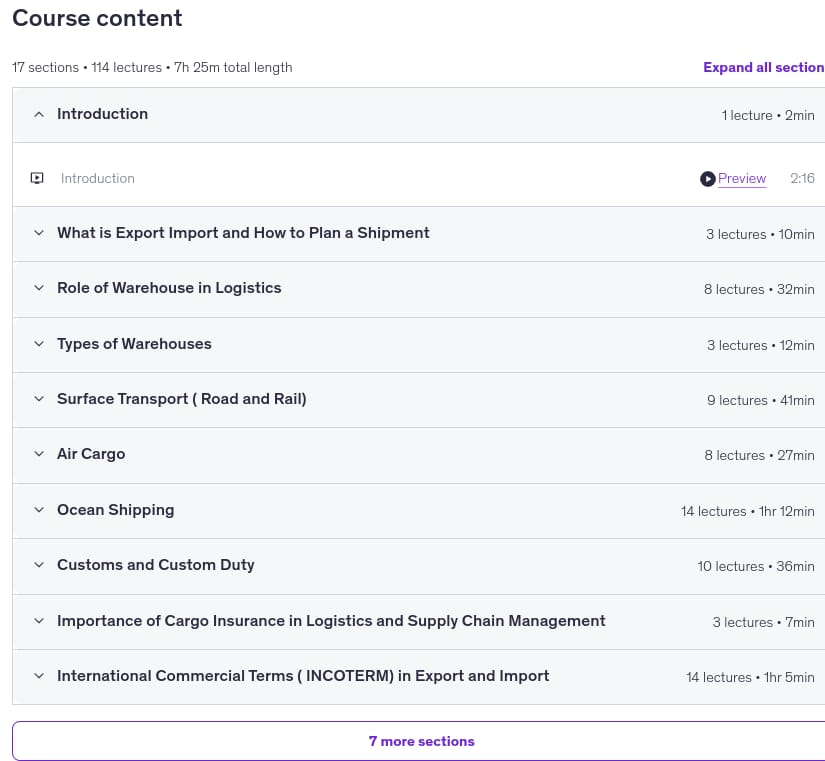Click the 'Ocean Shipping' section title
This screenshot has width=825, height=761.
(x=116, y=510)
